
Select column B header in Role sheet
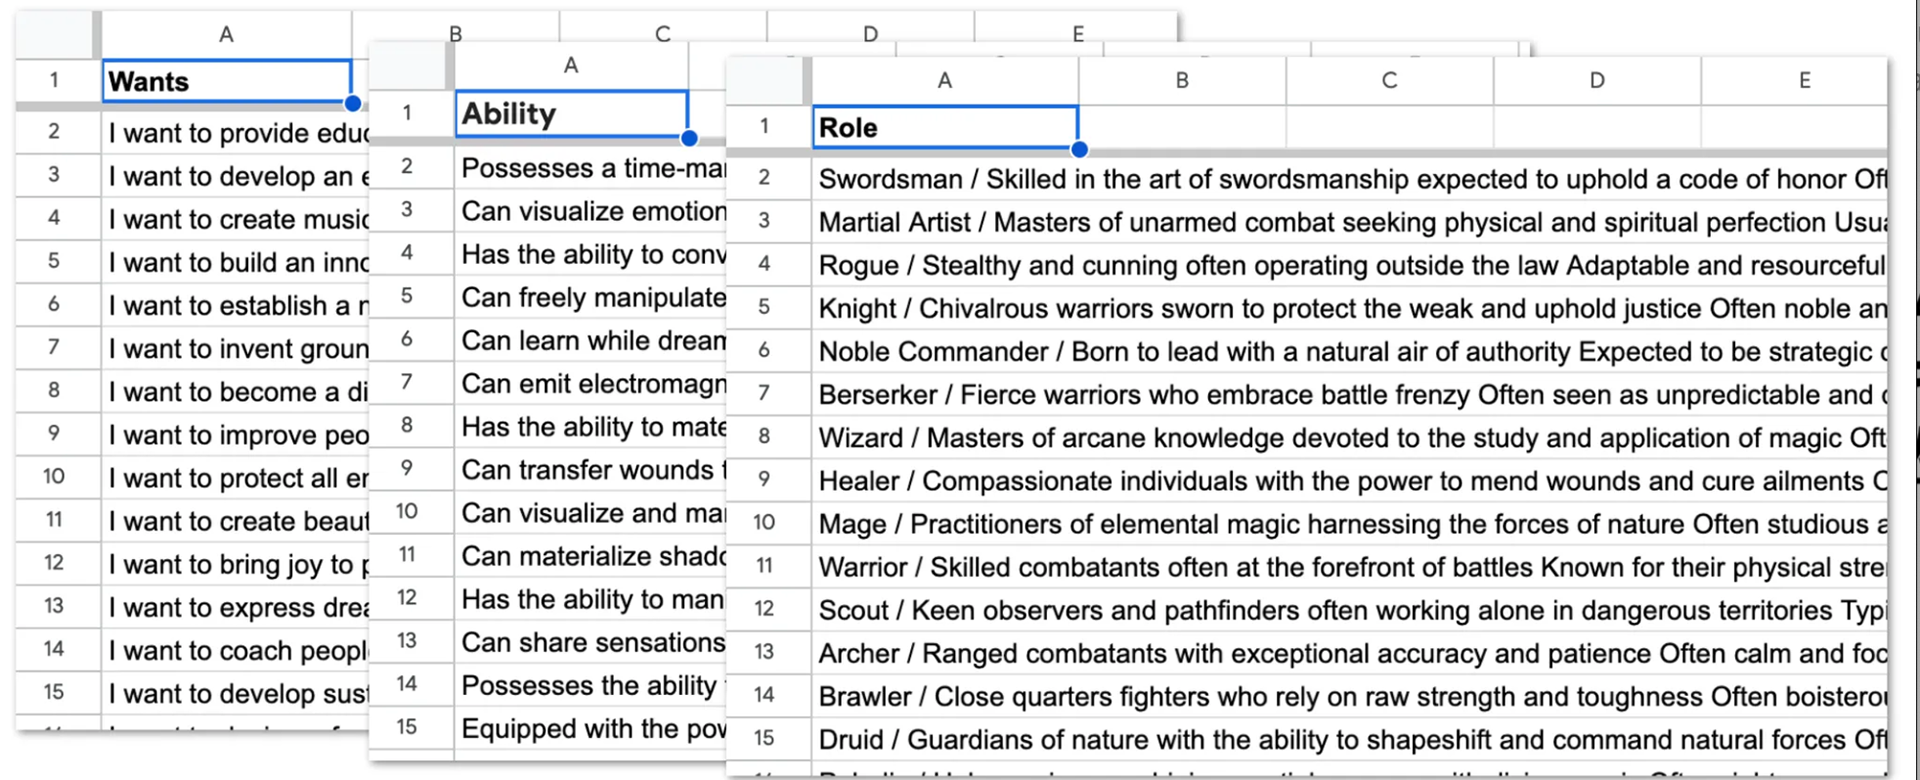coord(1182,81)
